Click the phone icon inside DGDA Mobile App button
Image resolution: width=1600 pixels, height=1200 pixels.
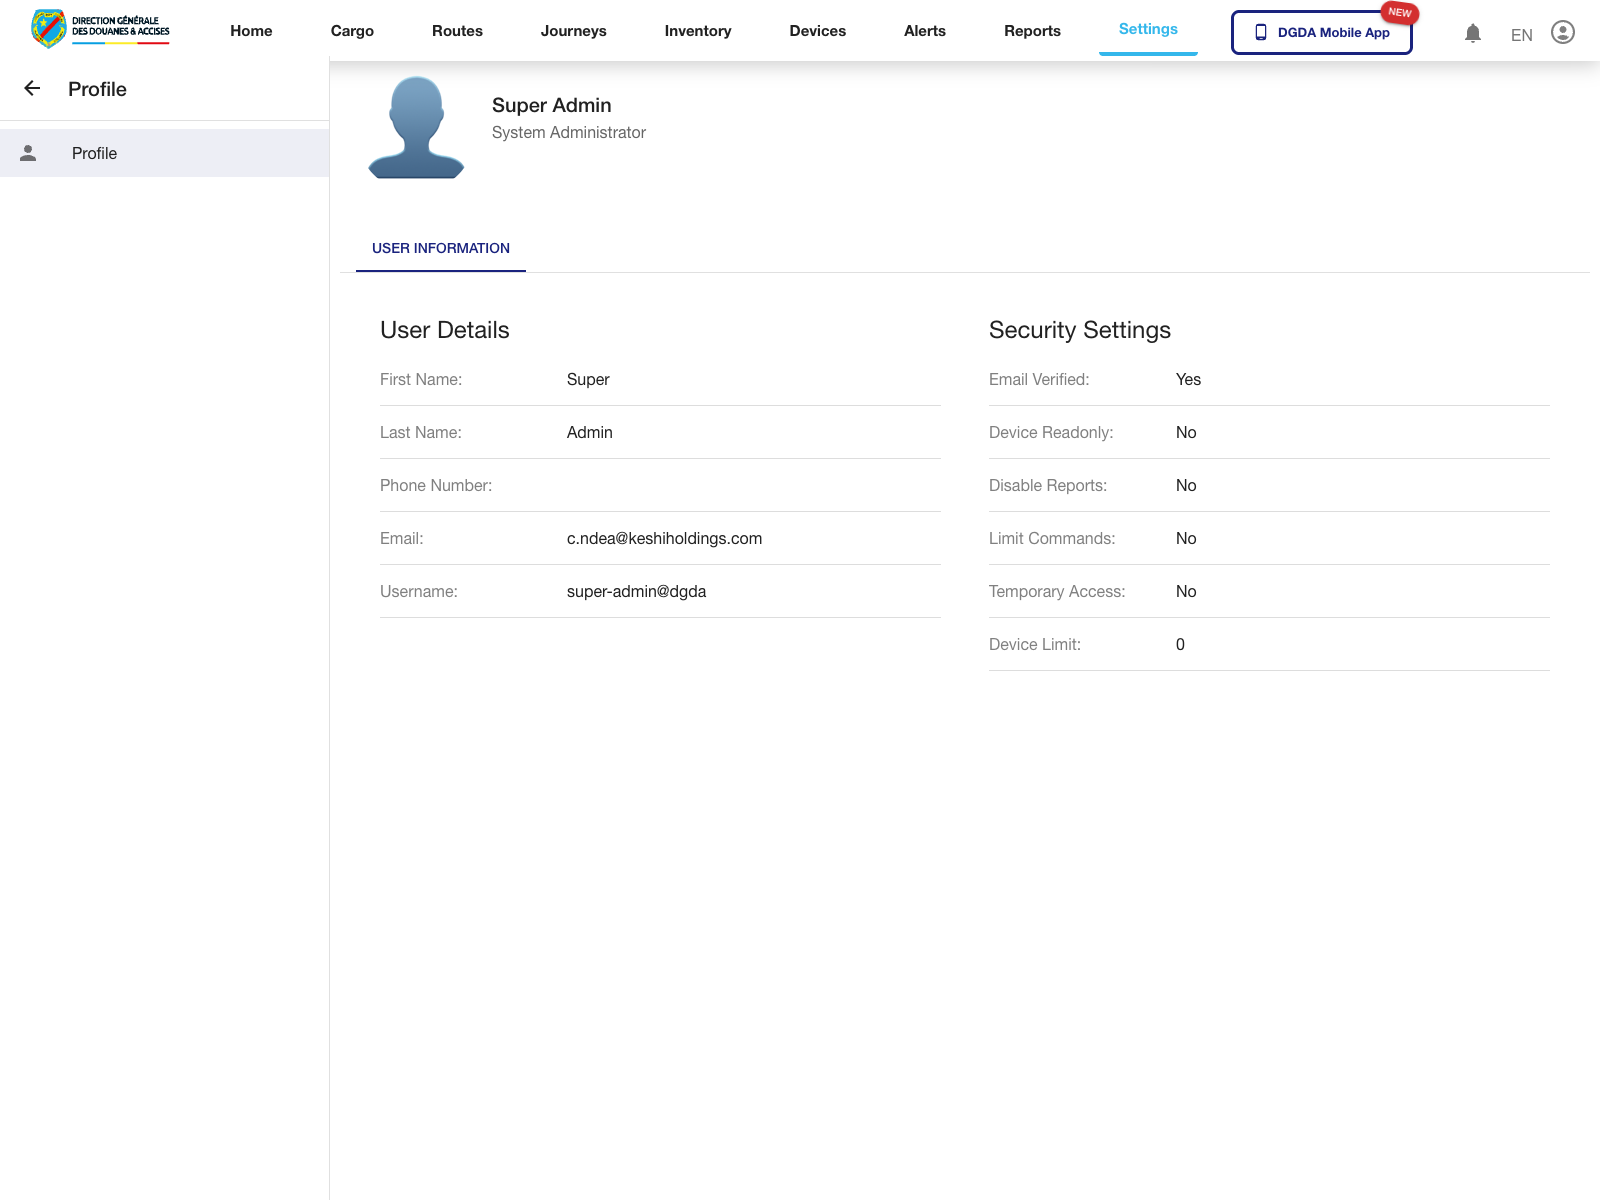click(x=1259, y=32)
